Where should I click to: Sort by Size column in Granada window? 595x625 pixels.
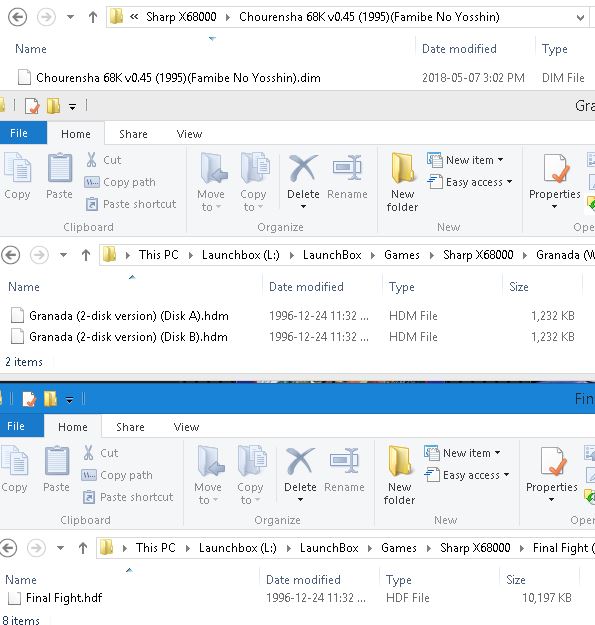click(518, 287)
